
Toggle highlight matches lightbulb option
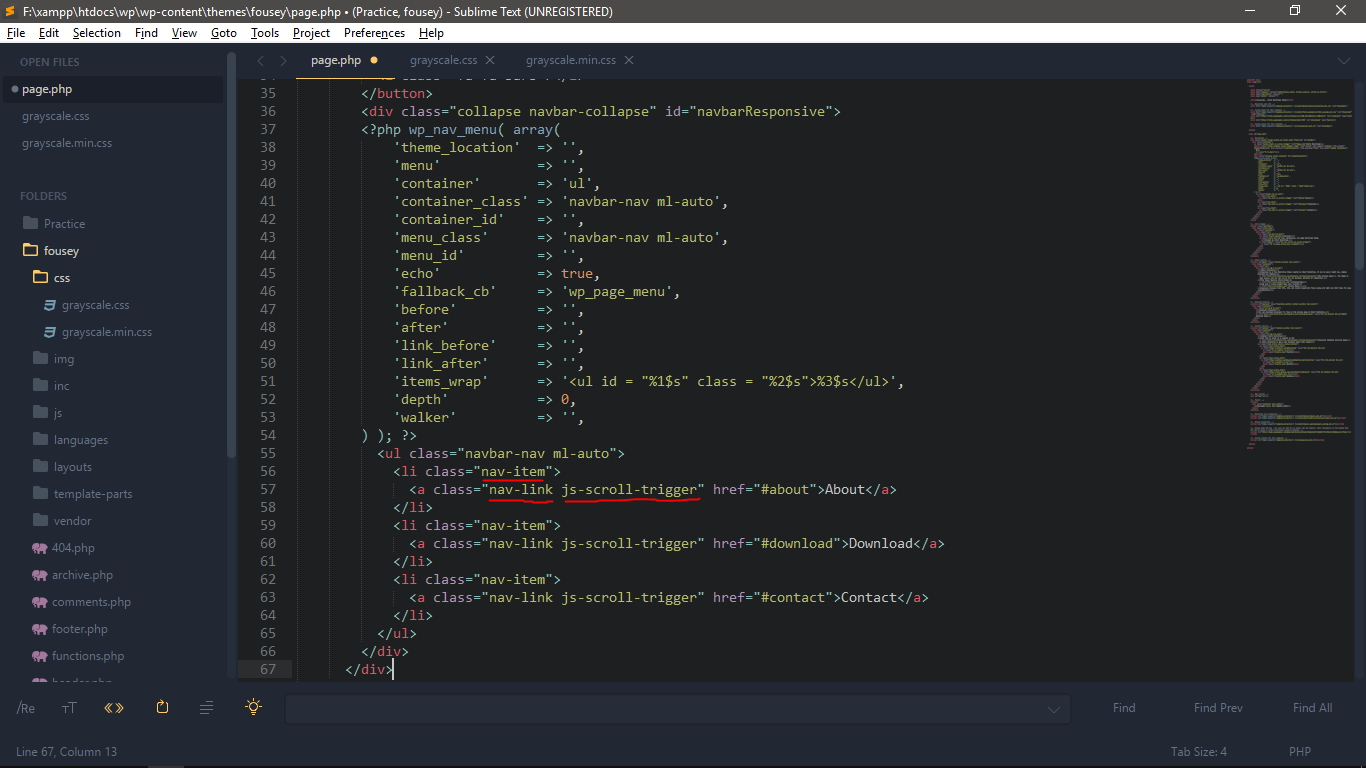[x=254, y=707]
